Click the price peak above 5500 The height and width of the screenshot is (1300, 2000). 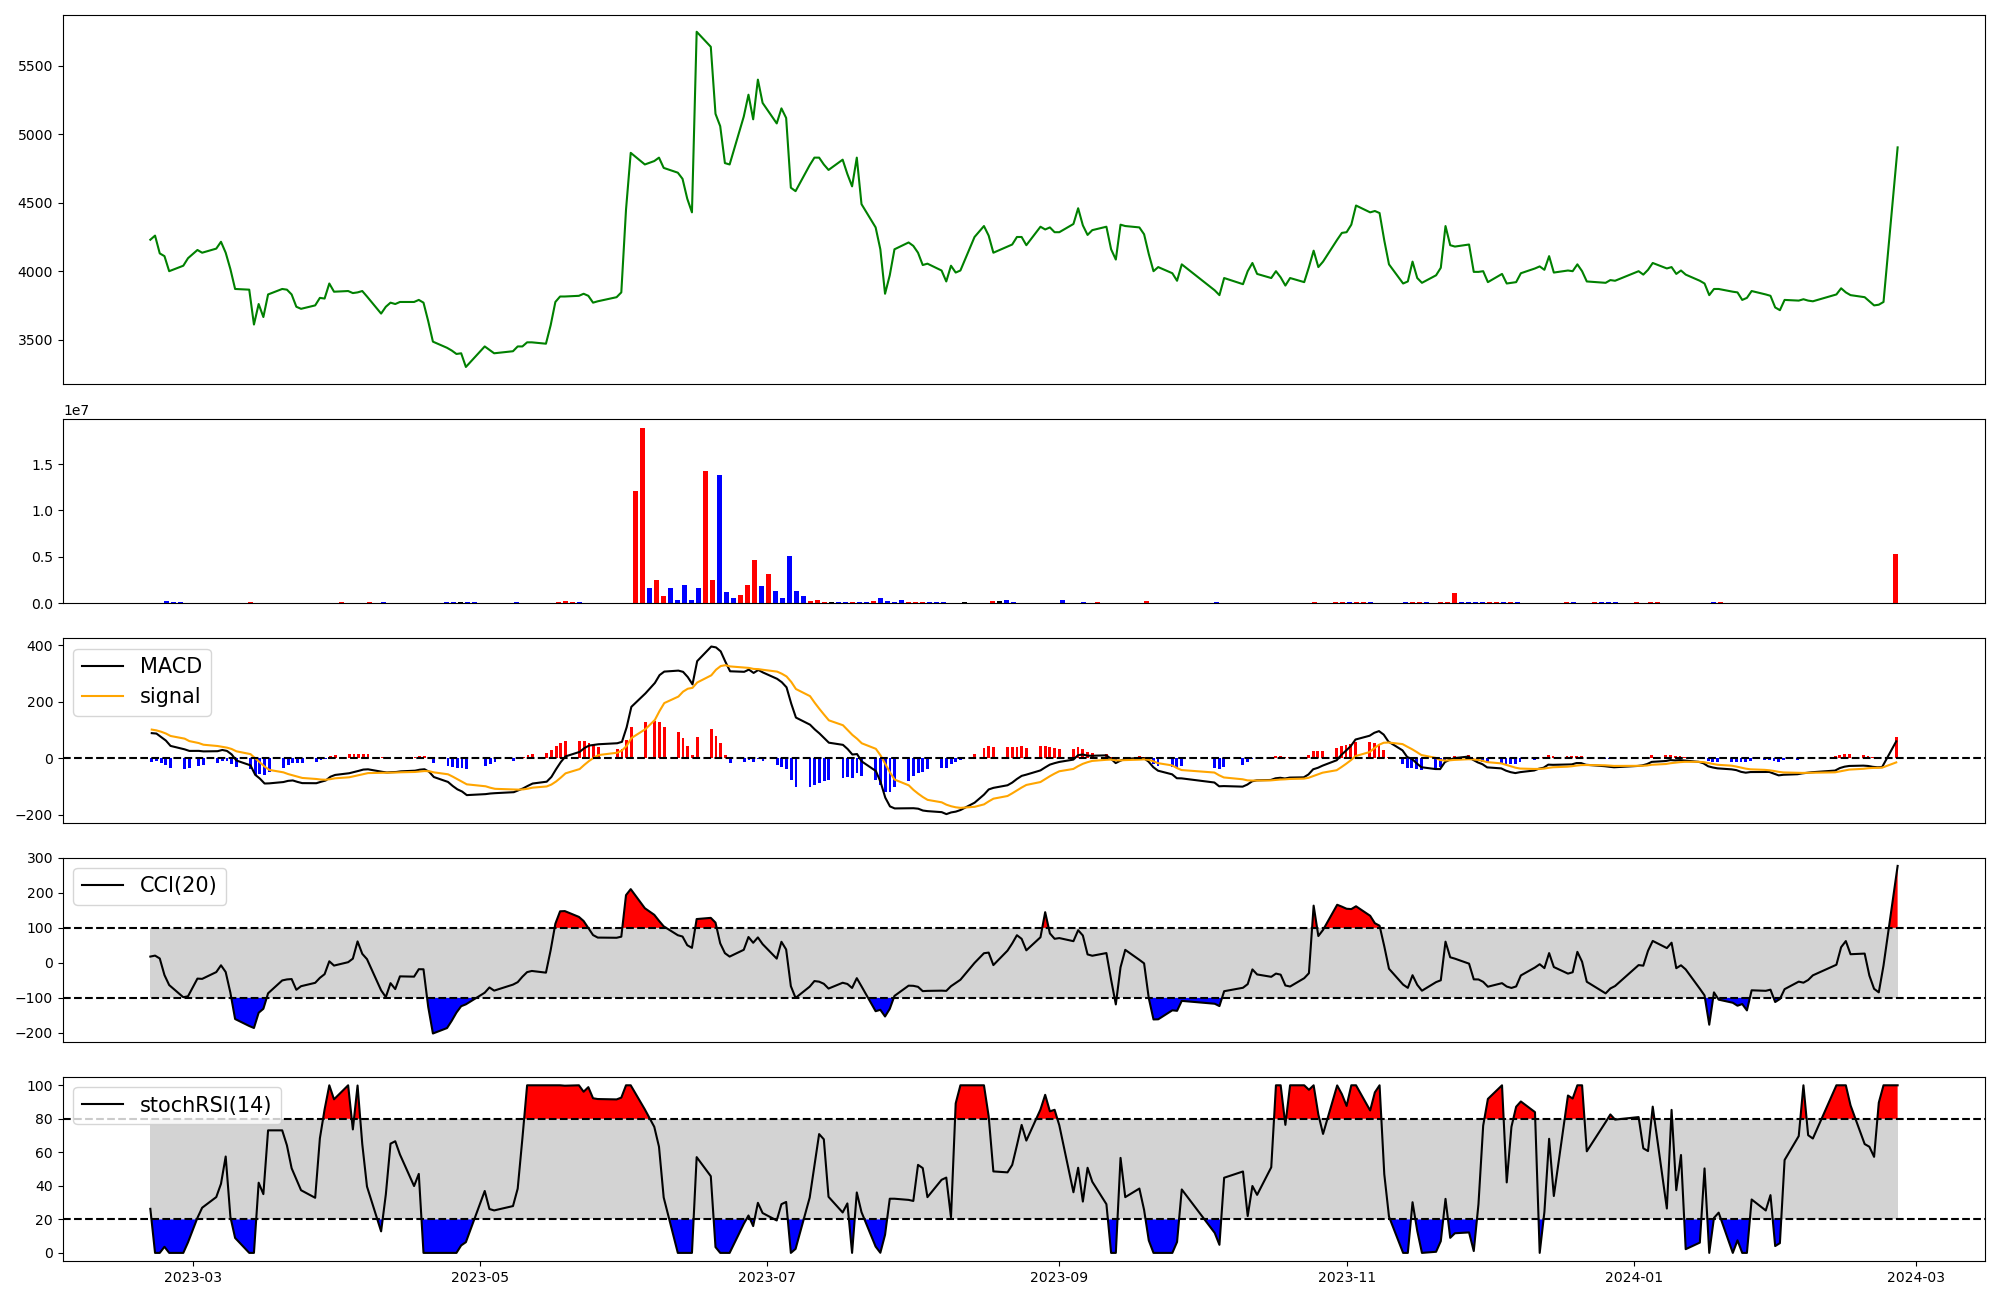(x=697, y=33)
